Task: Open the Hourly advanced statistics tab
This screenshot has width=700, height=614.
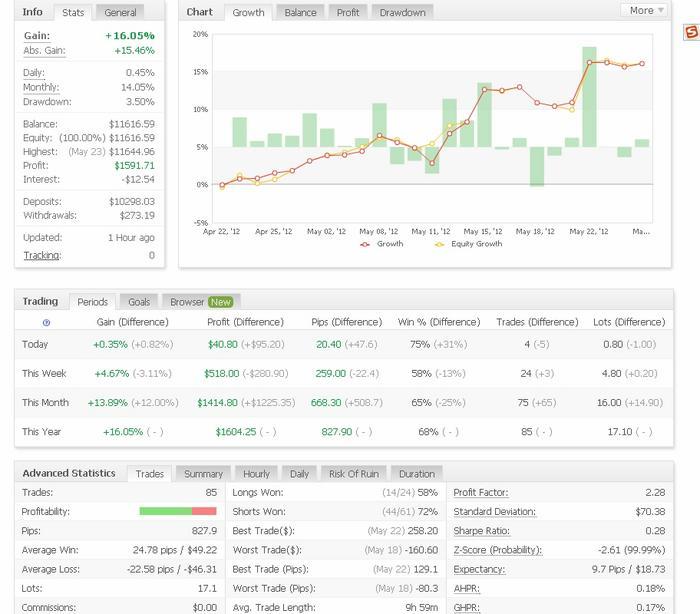Action: coord(256,473)
